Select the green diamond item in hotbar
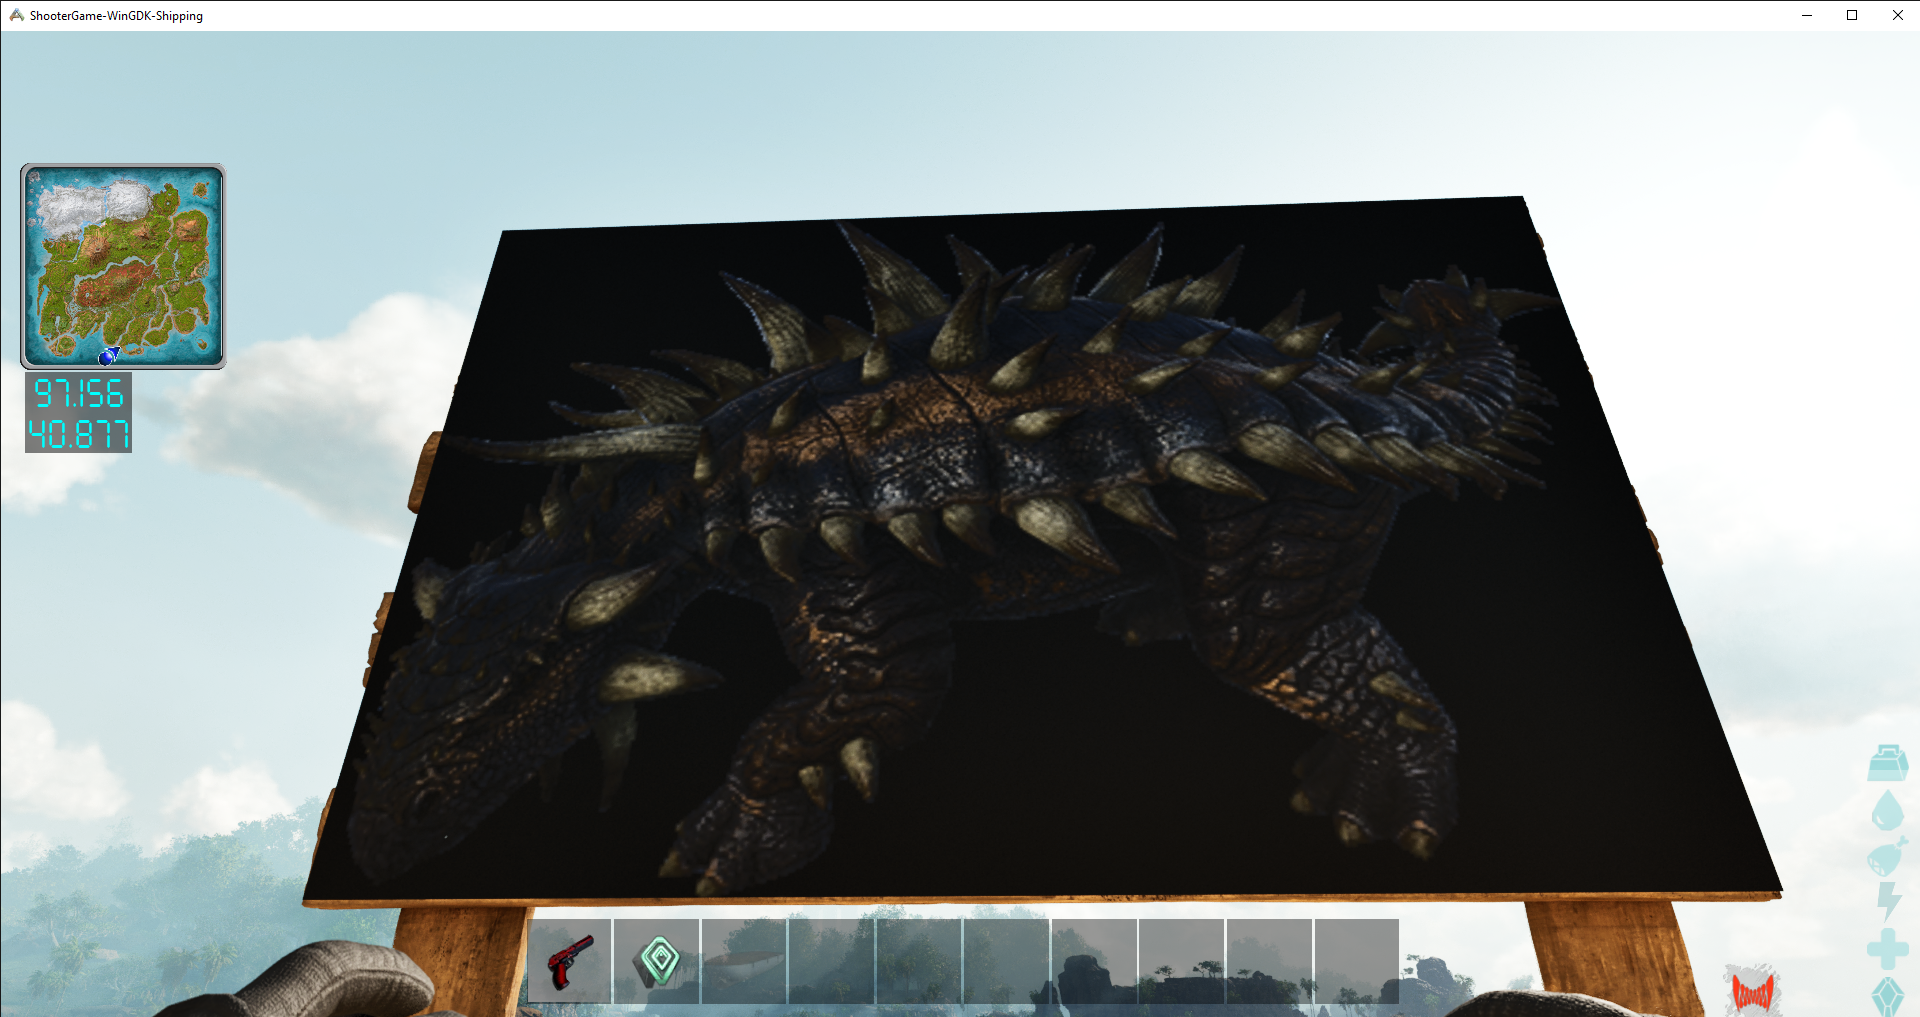Screen dimensions: 1920x1017 tap(656, 961)
